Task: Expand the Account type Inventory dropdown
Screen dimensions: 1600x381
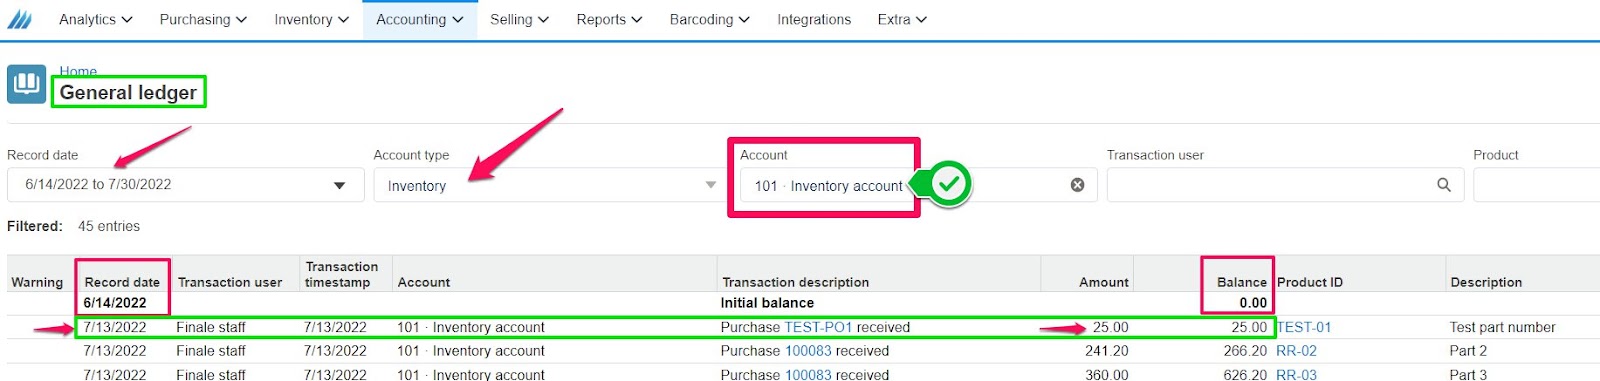Action: tap(711, 185)
